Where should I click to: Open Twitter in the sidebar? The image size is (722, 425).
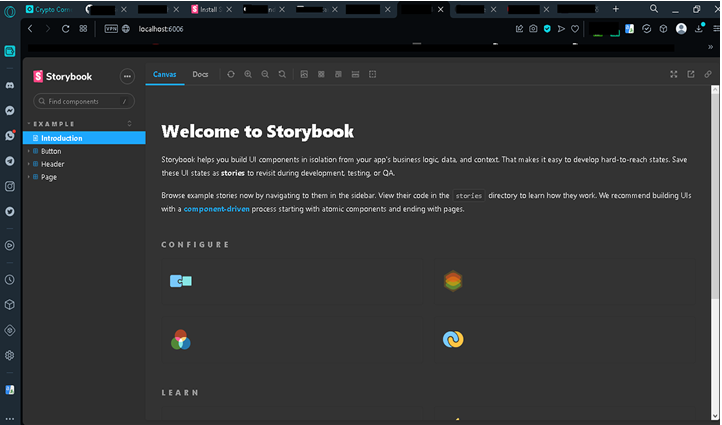click(10, 212)
